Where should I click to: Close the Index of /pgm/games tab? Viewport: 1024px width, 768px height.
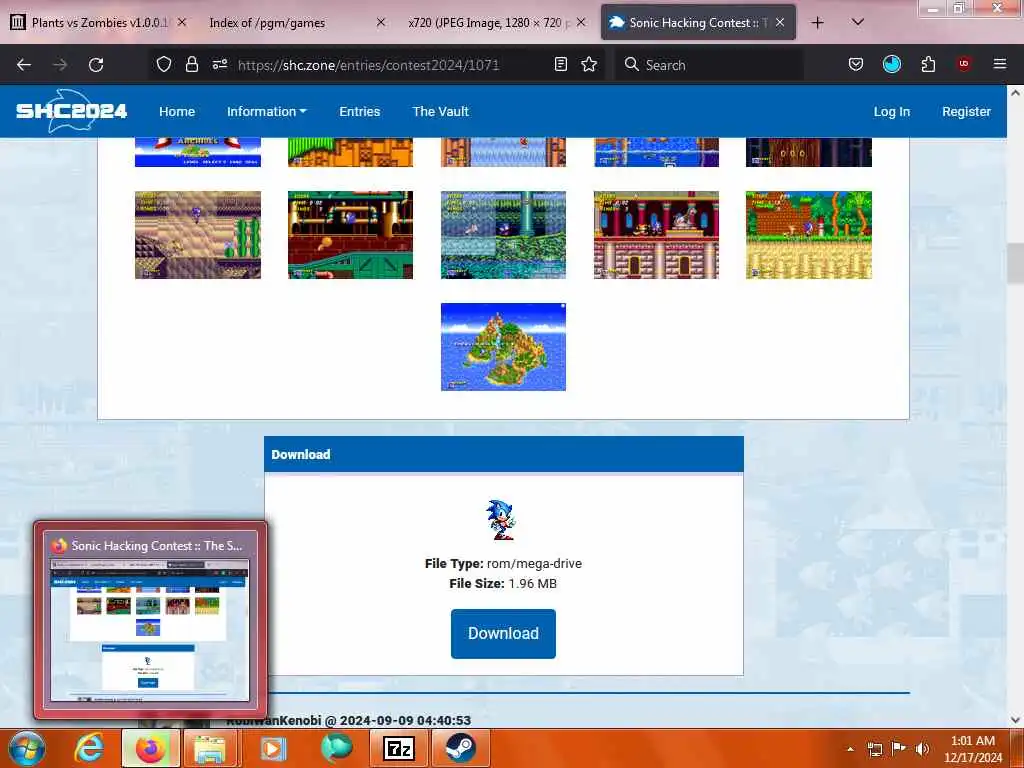[x=381, y=22]
